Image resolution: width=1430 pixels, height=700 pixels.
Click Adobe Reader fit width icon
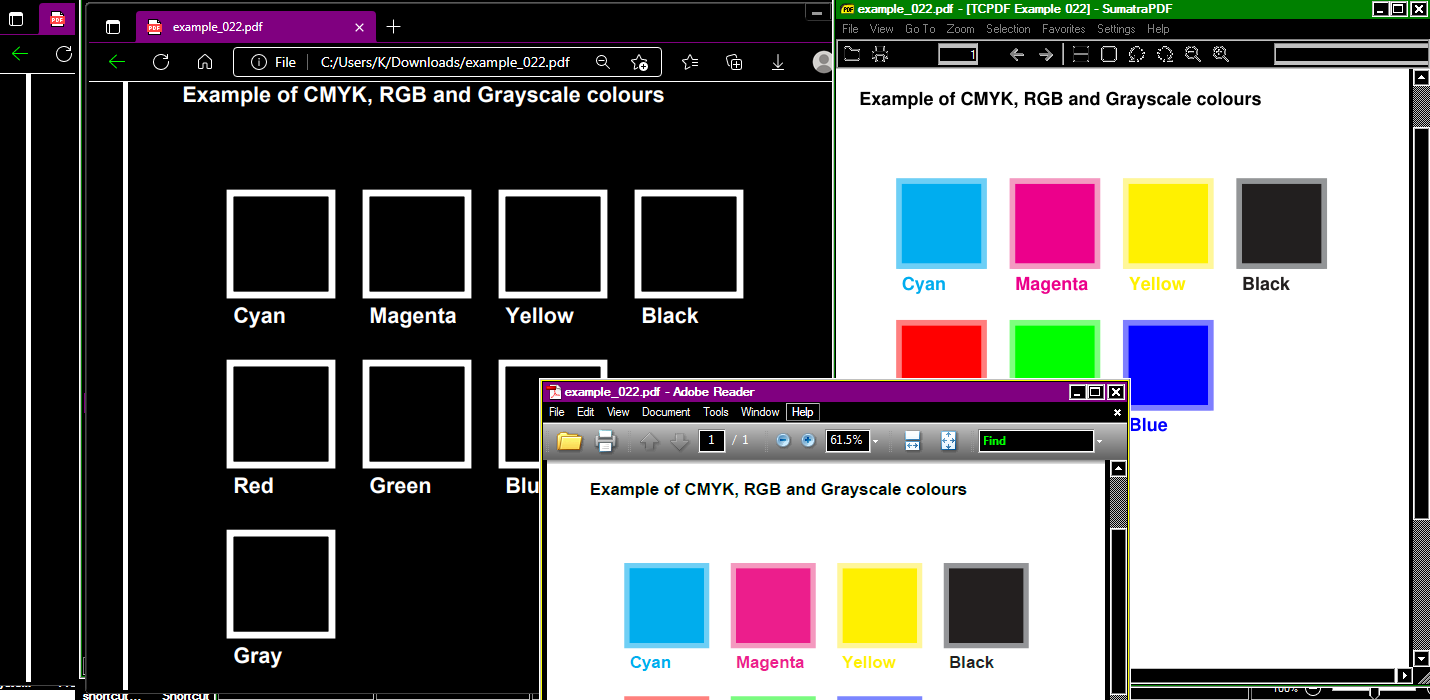912,441
